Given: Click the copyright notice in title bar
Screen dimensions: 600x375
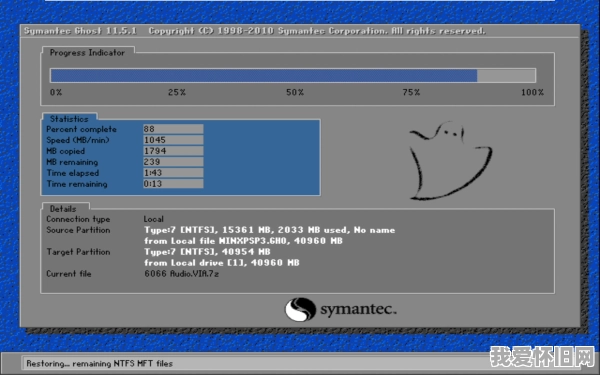Looking at the screenshot, I should point(317,31).
